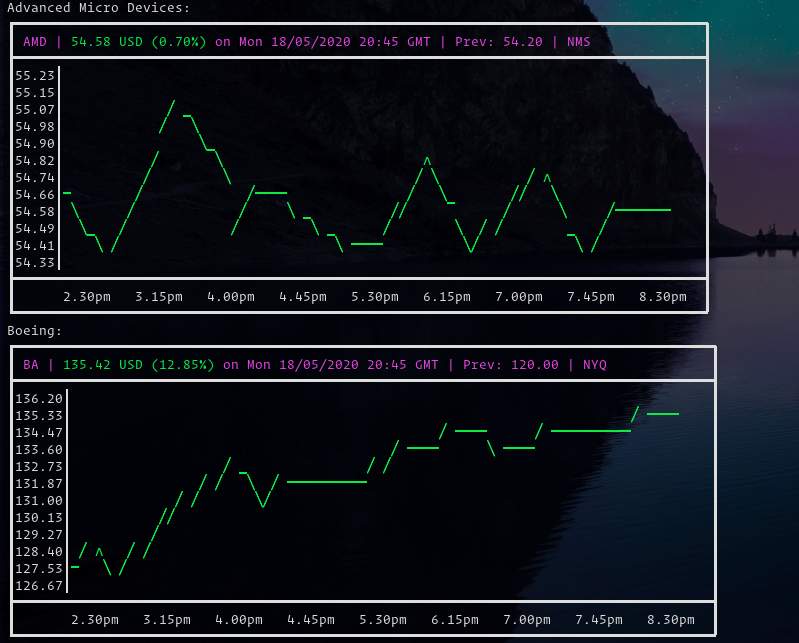Screen dimensions: 799x643
Task: Click Boeing y-axis value 131.87
Action: (x=39, y=484)
